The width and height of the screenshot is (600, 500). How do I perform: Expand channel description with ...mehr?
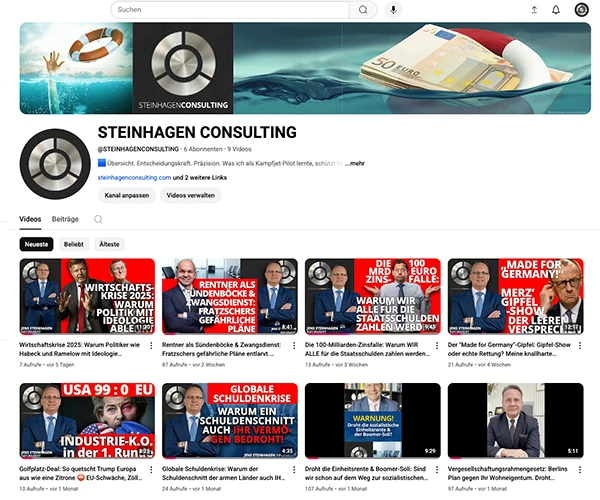tap(355, 163)
